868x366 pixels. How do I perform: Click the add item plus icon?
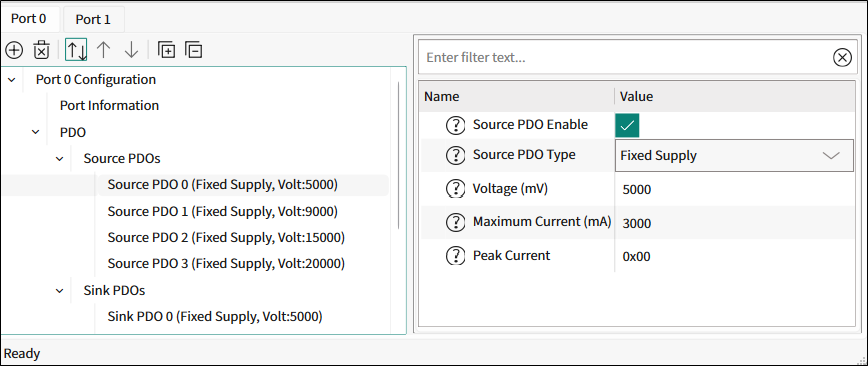tap(14, 50)
